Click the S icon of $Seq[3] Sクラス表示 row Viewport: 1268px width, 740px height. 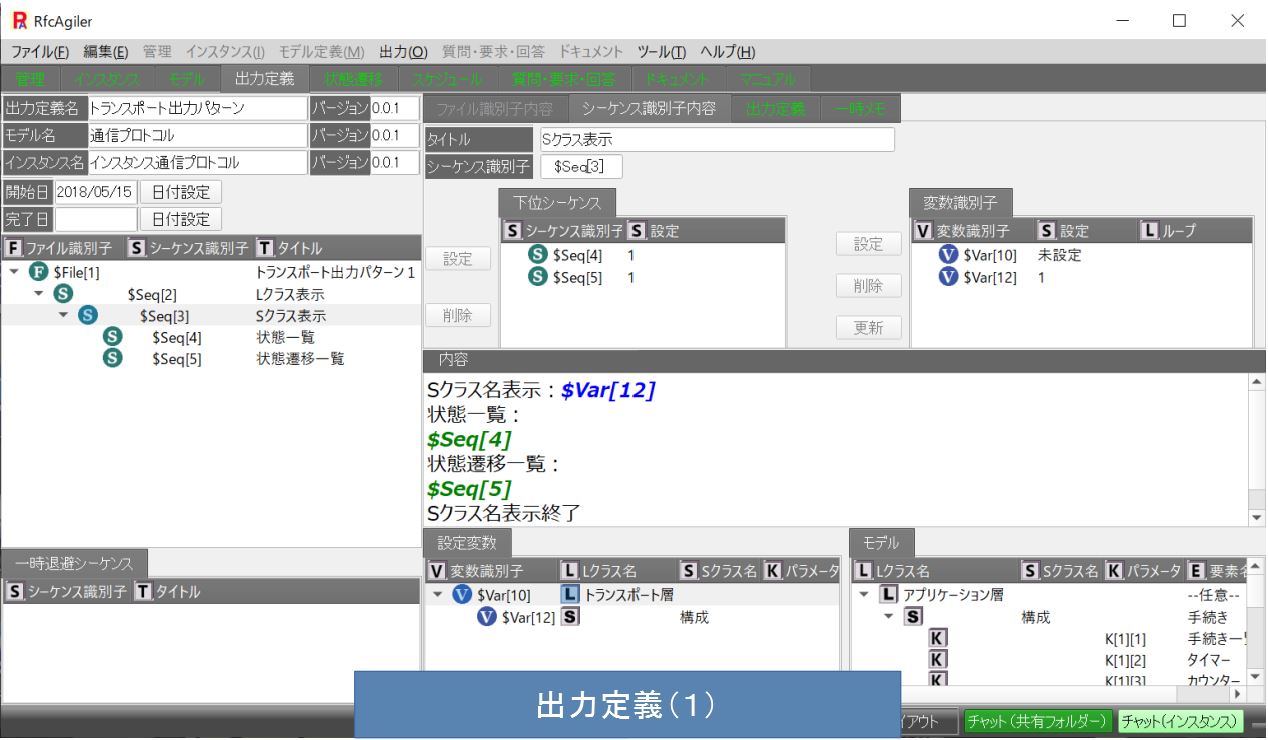tap(88, 315)
